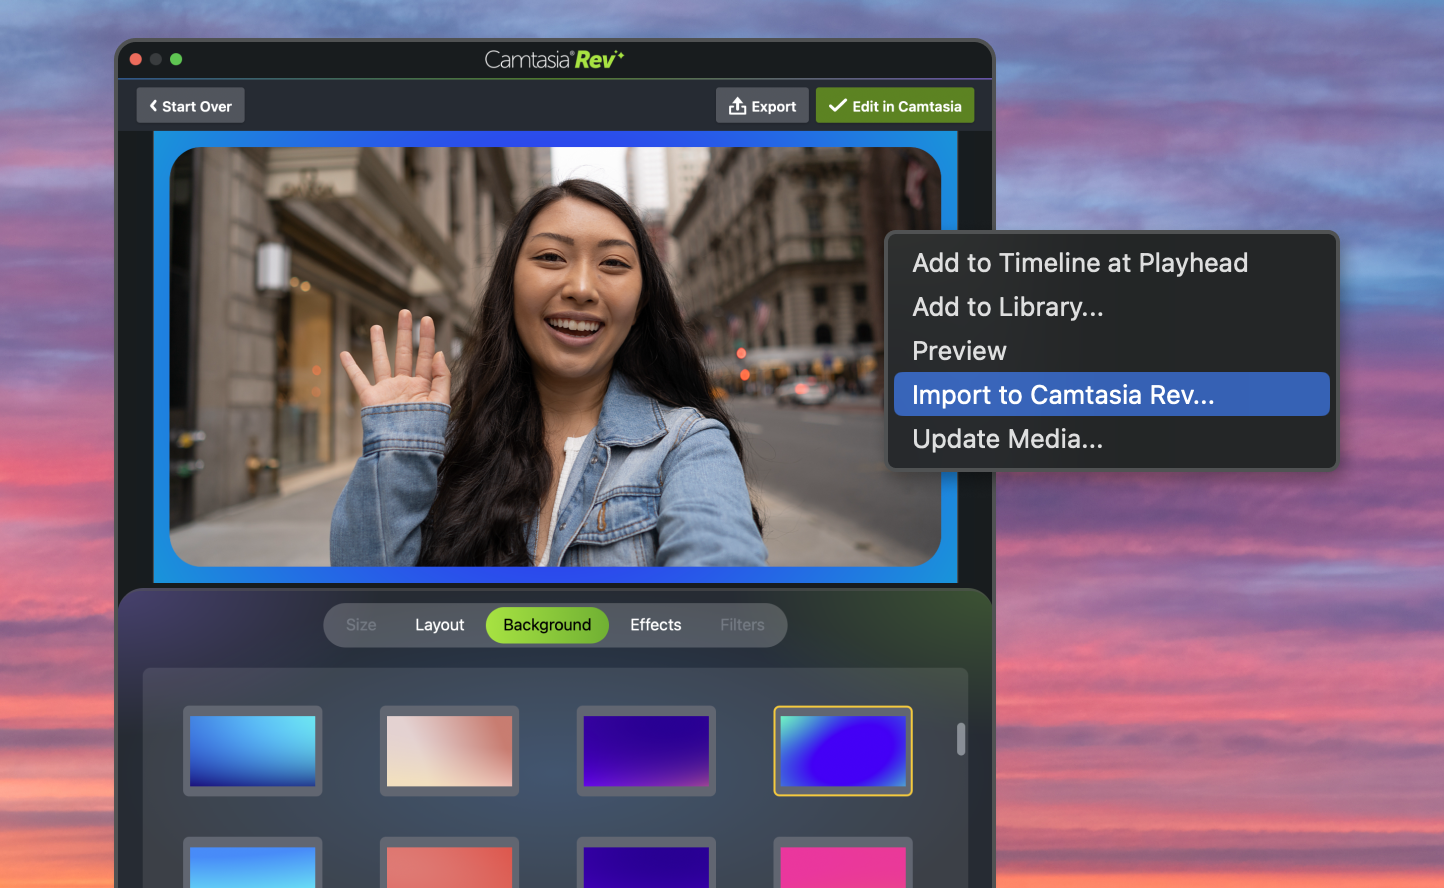Select Update Media from context menu
Screen dimensions: 1444x888
point(1111,439)
